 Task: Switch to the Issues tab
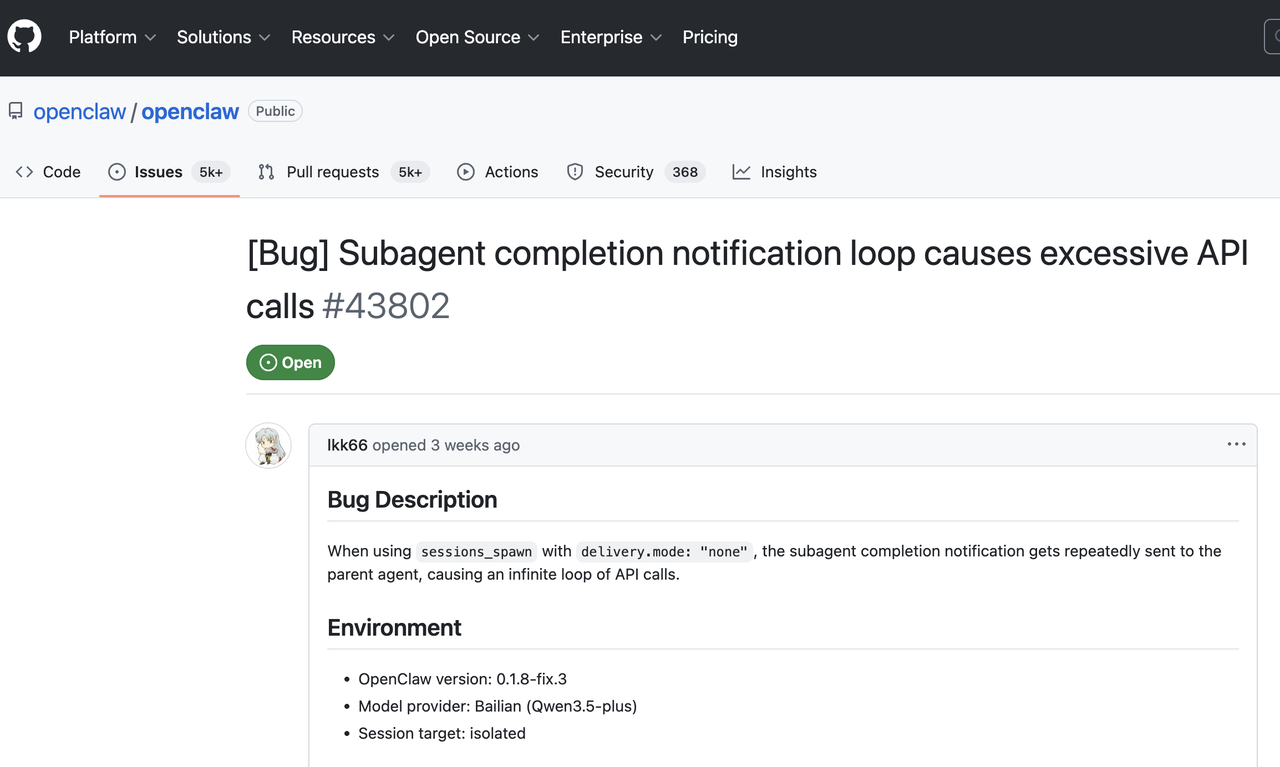click(x=169, y=172)
